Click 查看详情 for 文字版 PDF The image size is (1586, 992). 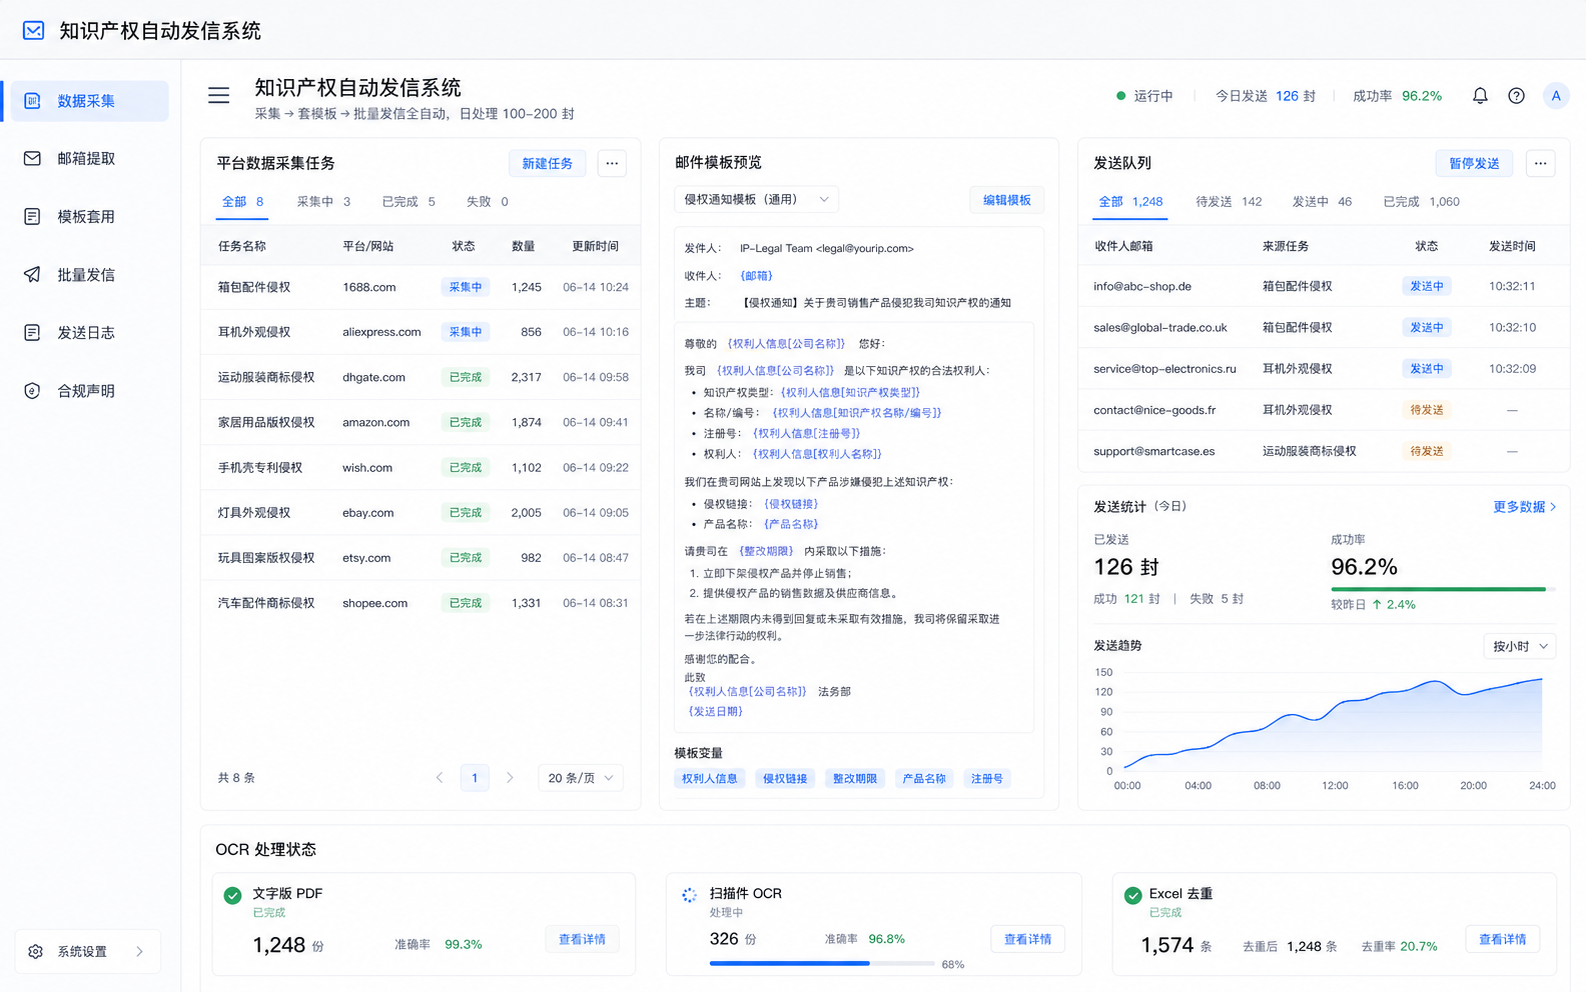pyautogui.click(x=582, y=939)
